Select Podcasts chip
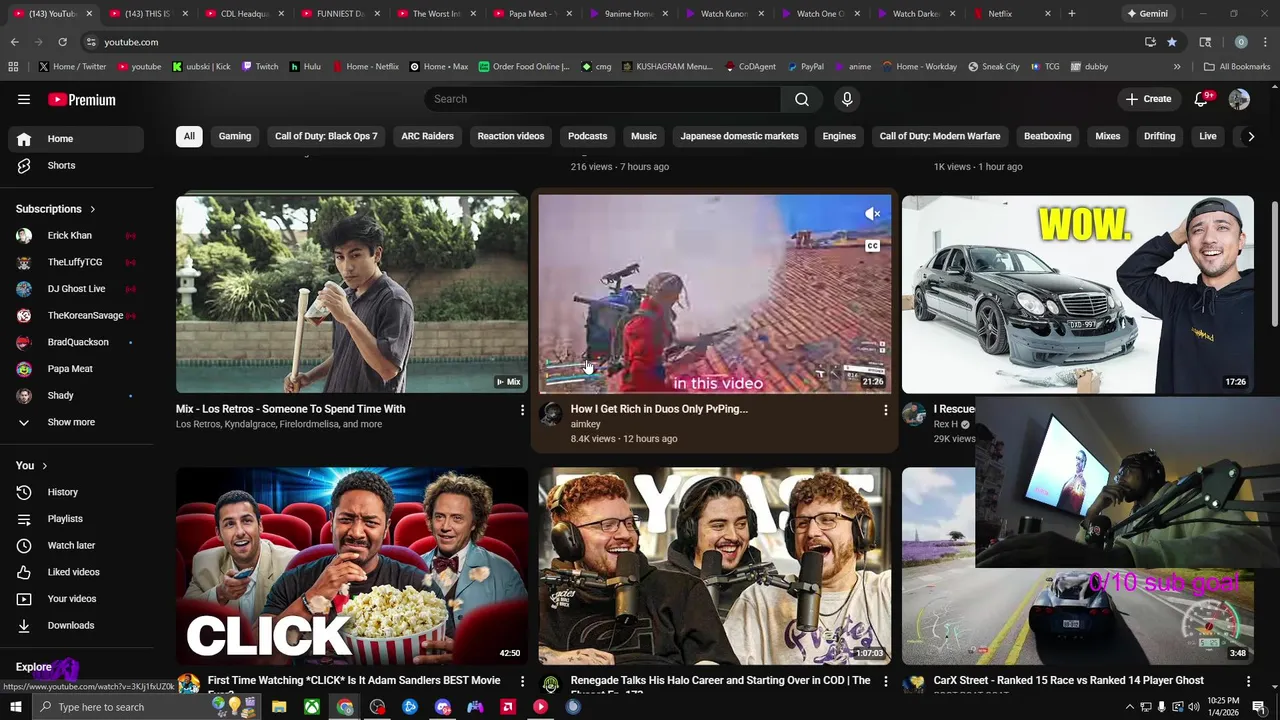This screenshot has width=1280, height=720. tap(588, 136)
